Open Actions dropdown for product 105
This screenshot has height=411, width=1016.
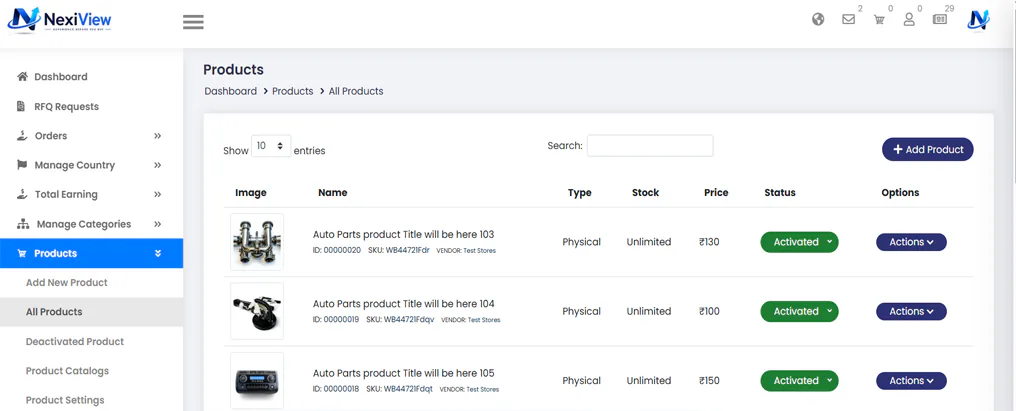click(x=911, y=381)
